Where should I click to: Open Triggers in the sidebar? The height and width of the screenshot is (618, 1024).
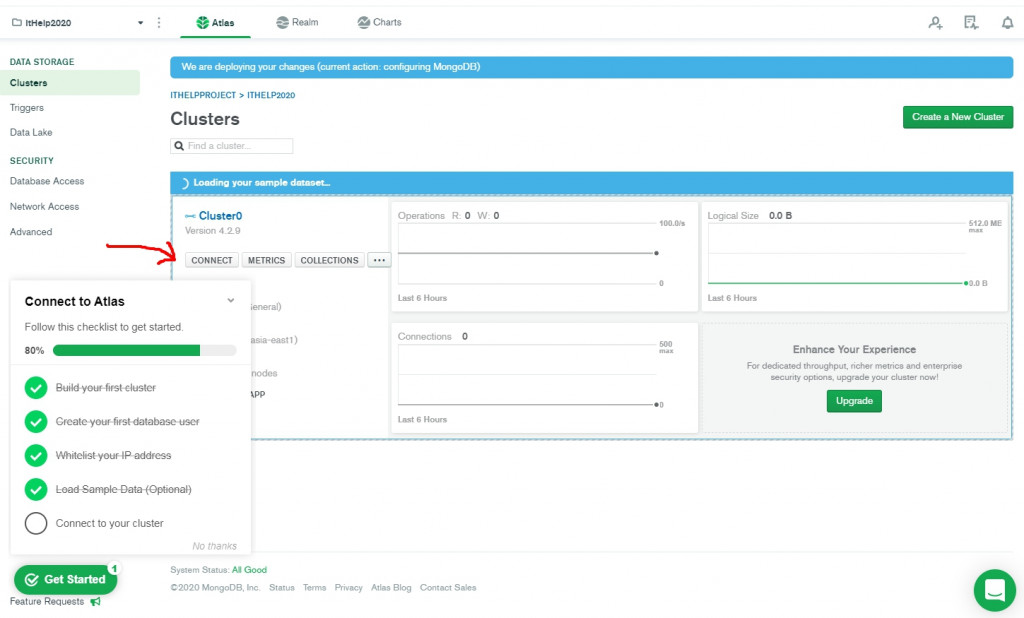point(27,108)
